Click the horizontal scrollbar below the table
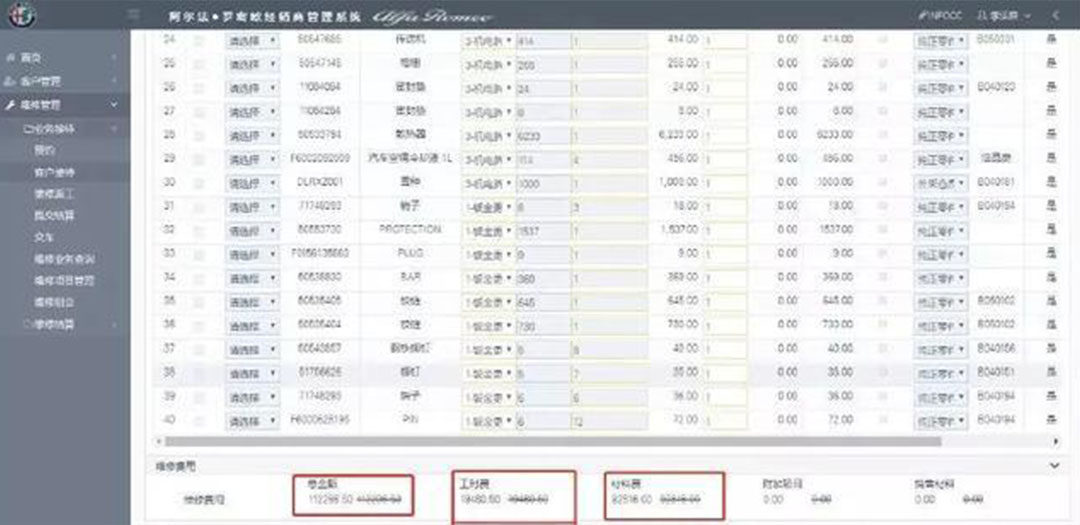Screen dimensions: 1080x525 [552, 441]
